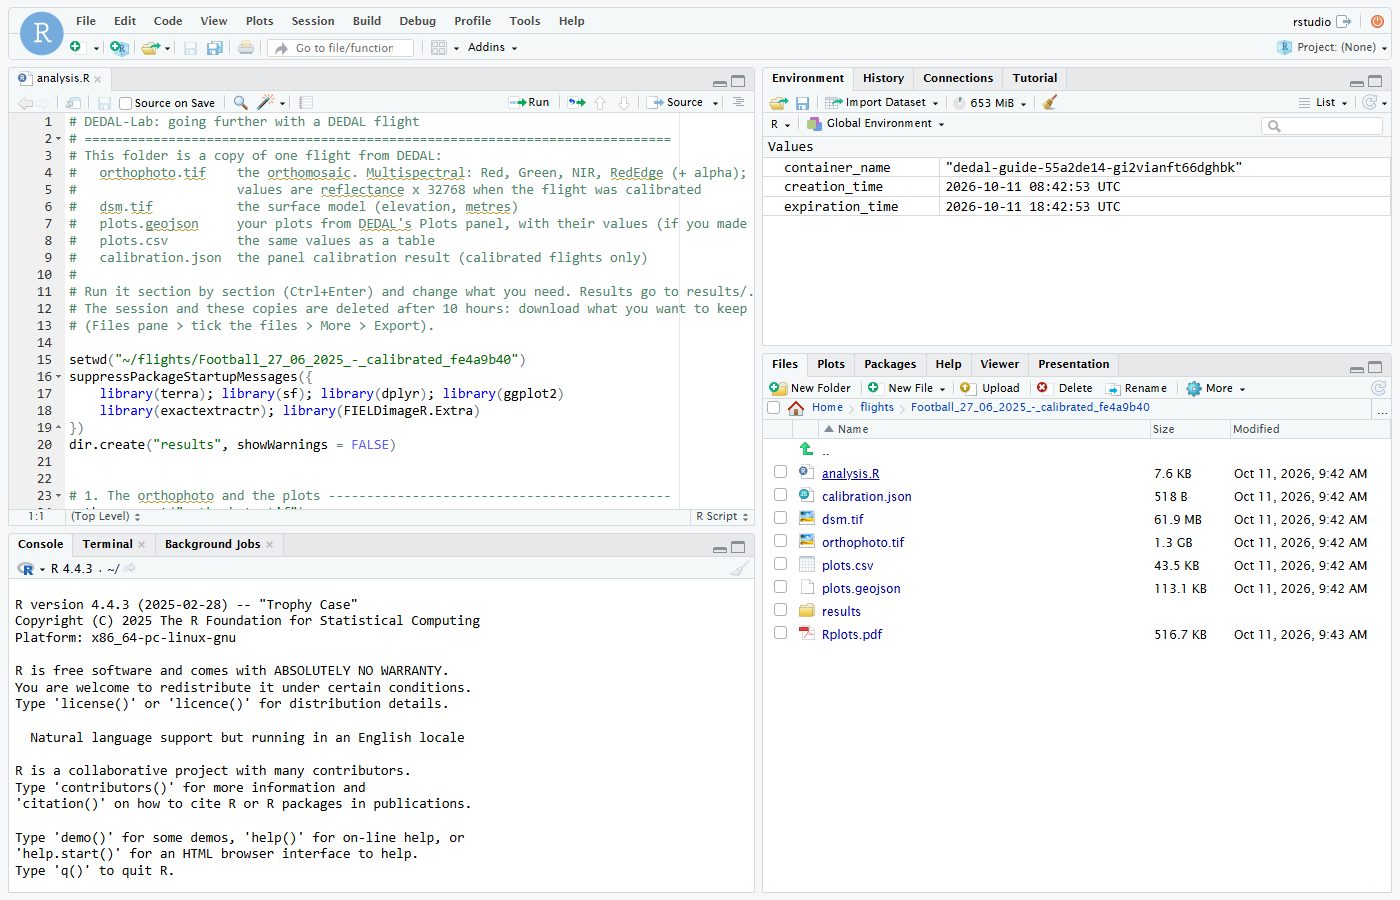Click the Sign out icon beside the rstudio username
The height and width of the screenshot is (900, 1400).
point(1344,21)
